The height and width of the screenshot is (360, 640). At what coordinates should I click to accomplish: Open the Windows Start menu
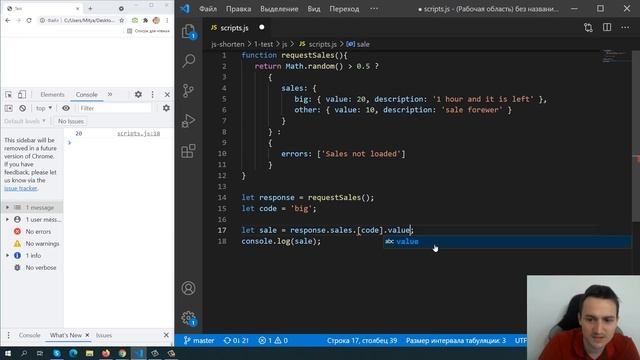(8, 353)
